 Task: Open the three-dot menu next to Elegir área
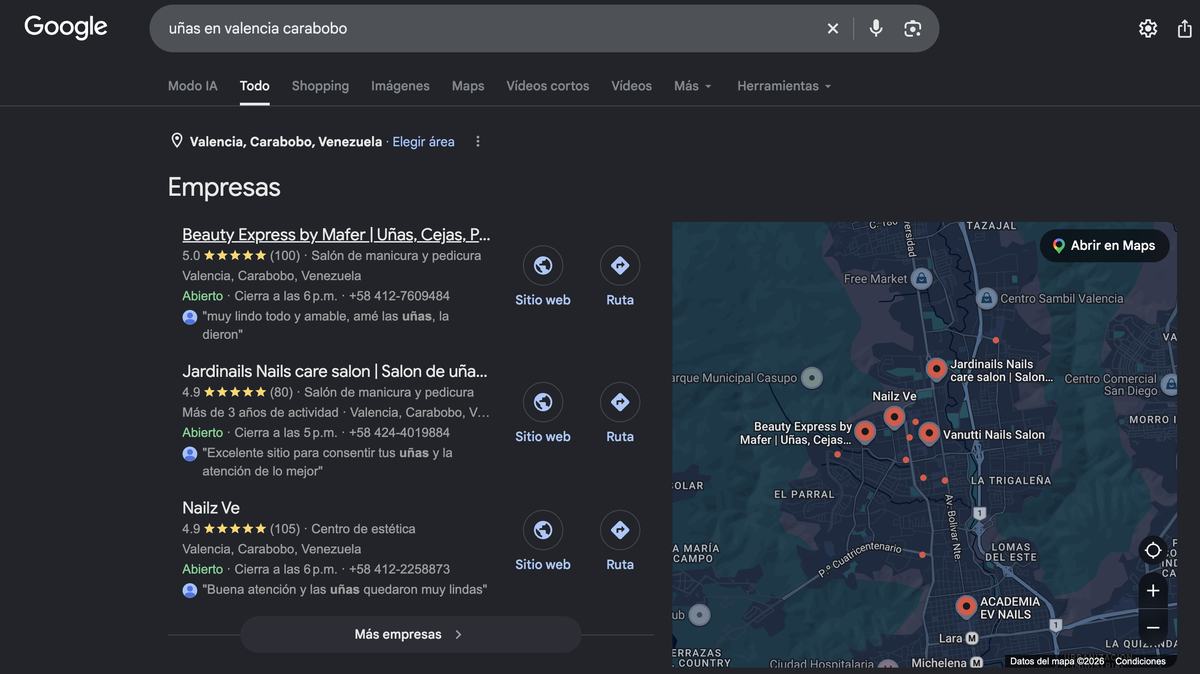[x=477, y=141]
